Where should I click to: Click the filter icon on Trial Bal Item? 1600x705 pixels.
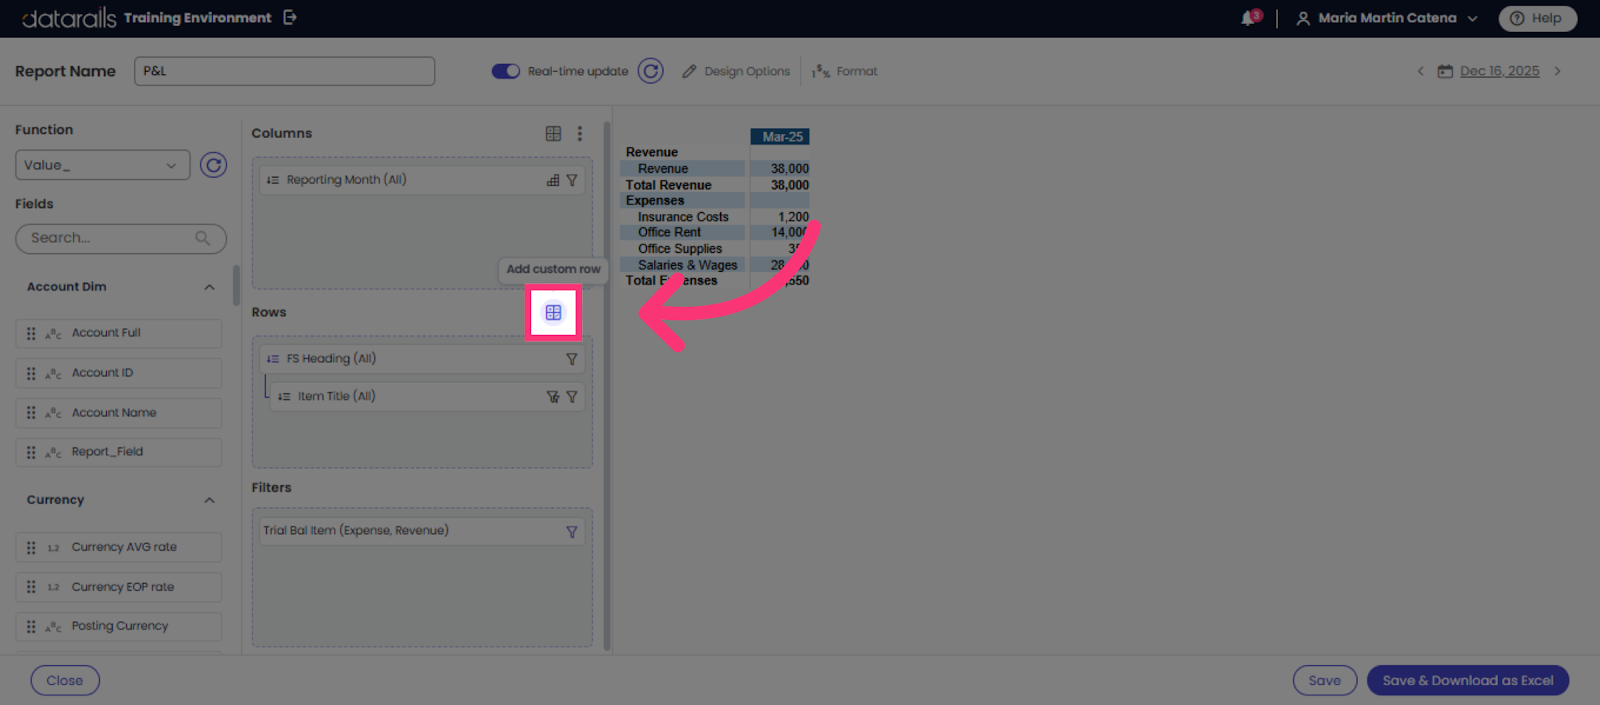pyautogui.click(x=572, y=532)
